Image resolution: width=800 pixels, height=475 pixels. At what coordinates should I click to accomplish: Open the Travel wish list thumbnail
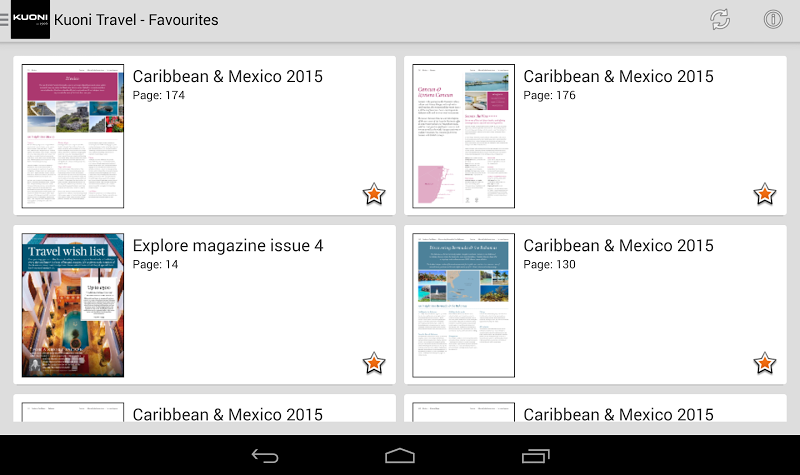pyautogui.click(x=73, y=305)
